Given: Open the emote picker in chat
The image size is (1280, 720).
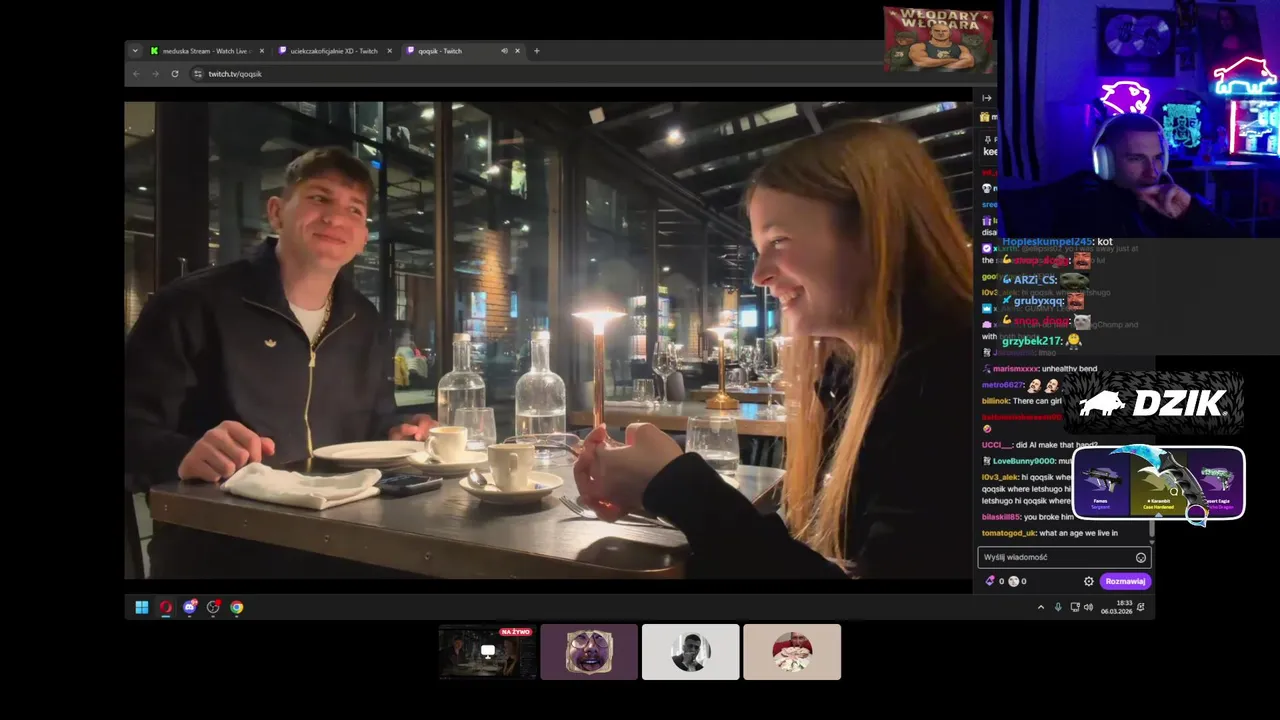Looking at the screenshot, I should pyautogui.click(x=1141, y=557).
